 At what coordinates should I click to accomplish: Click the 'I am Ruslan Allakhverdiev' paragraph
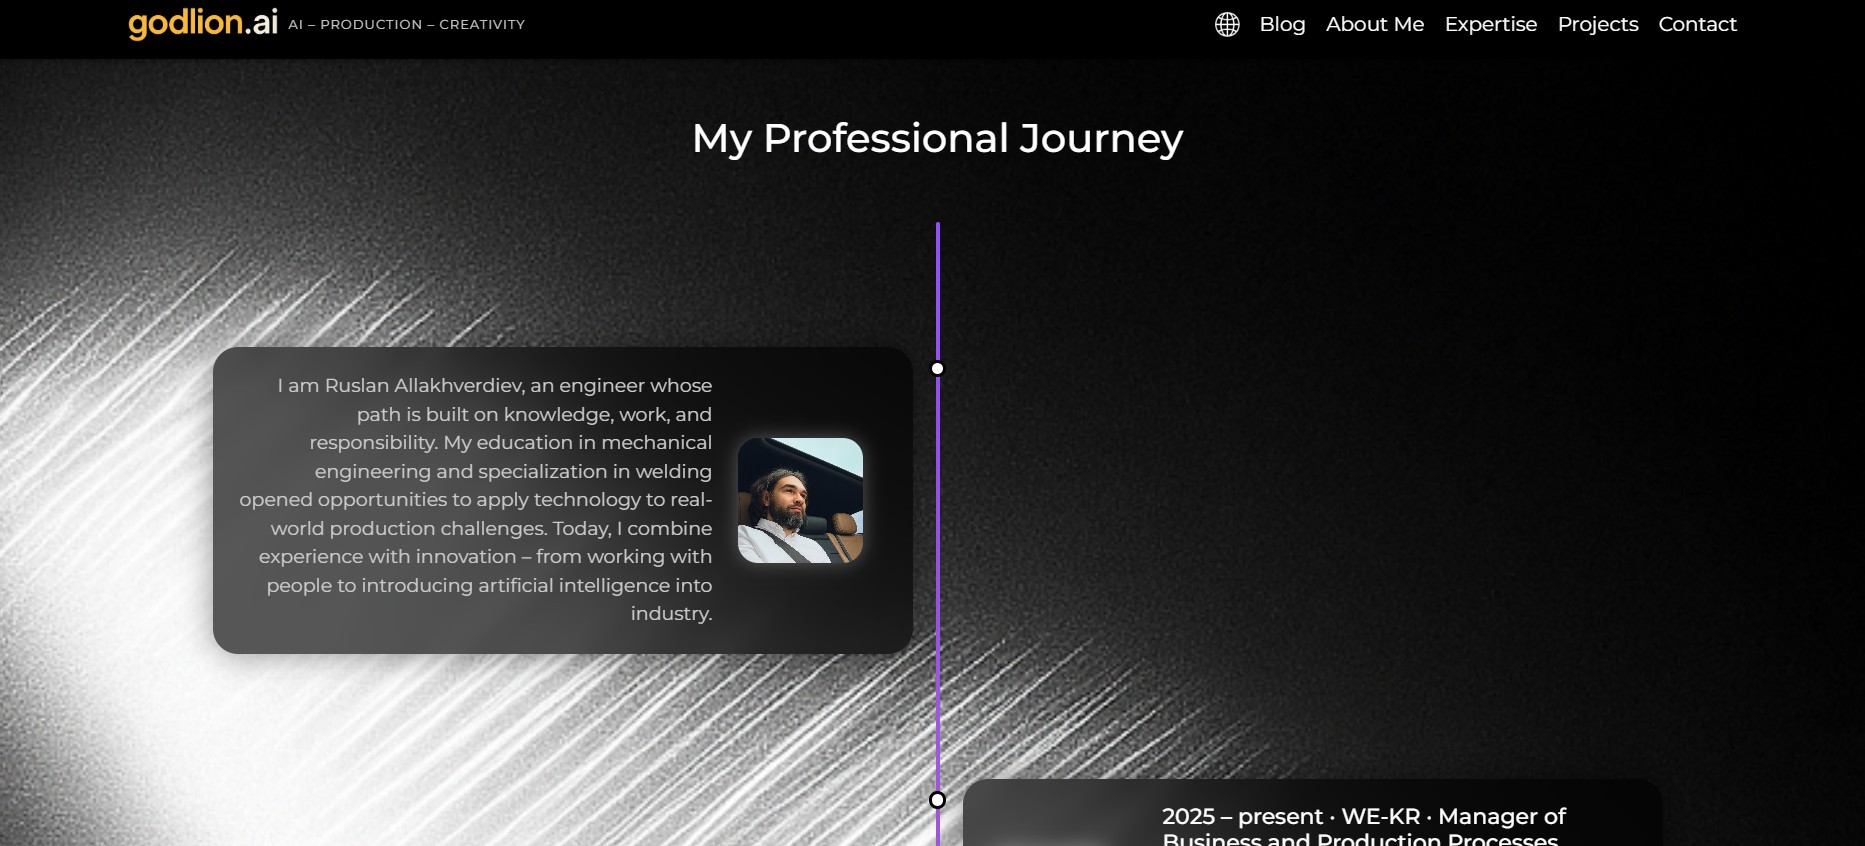476,499
